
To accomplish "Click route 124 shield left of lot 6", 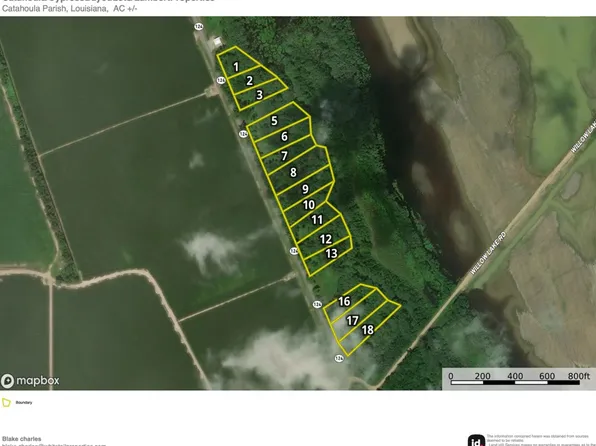I will [243, 134].
